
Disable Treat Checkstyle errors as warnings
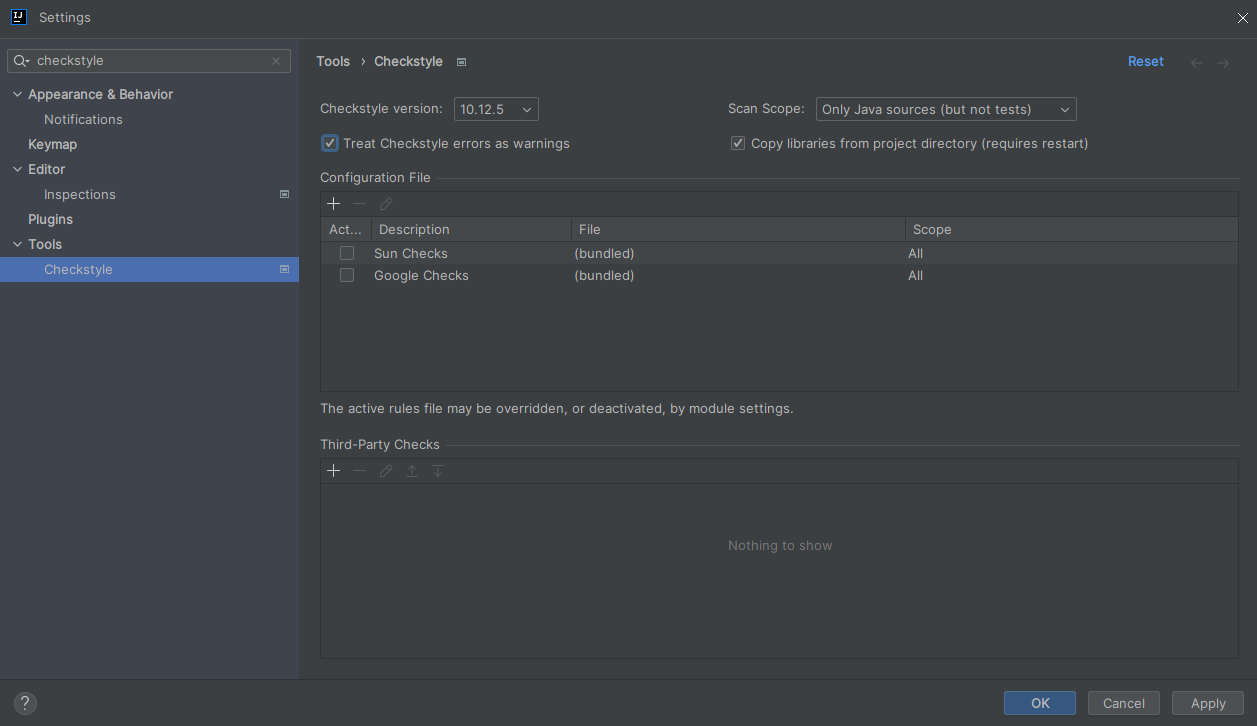pyautogui.click(x=329, y=143)
